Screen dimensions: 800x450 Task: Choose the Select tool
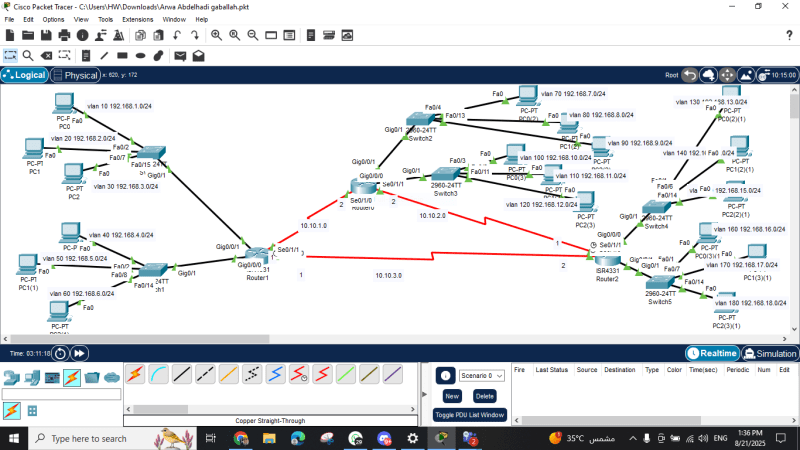tap(10, 56)
